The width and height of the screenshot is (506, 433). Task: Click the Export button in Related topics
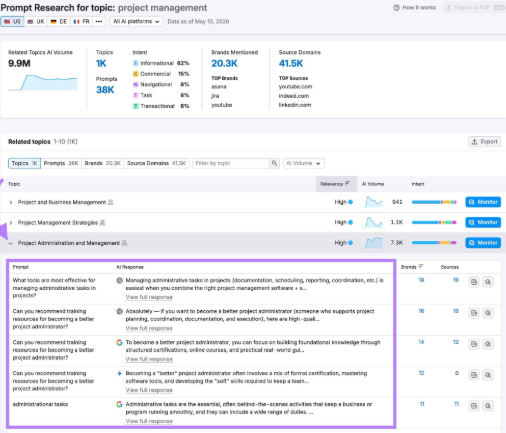point(484,142)
